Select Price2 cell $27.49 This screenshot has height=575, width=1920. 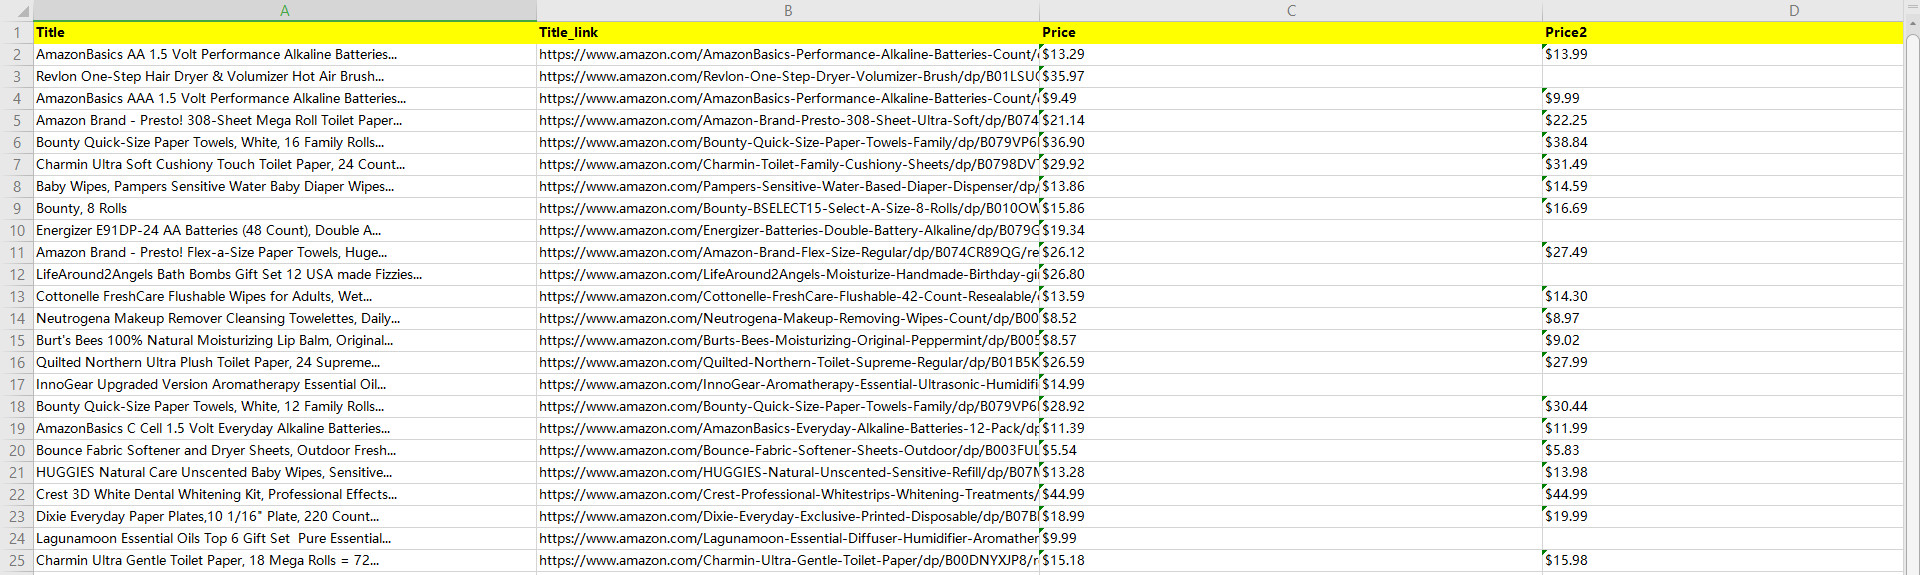coord(1722,252)
